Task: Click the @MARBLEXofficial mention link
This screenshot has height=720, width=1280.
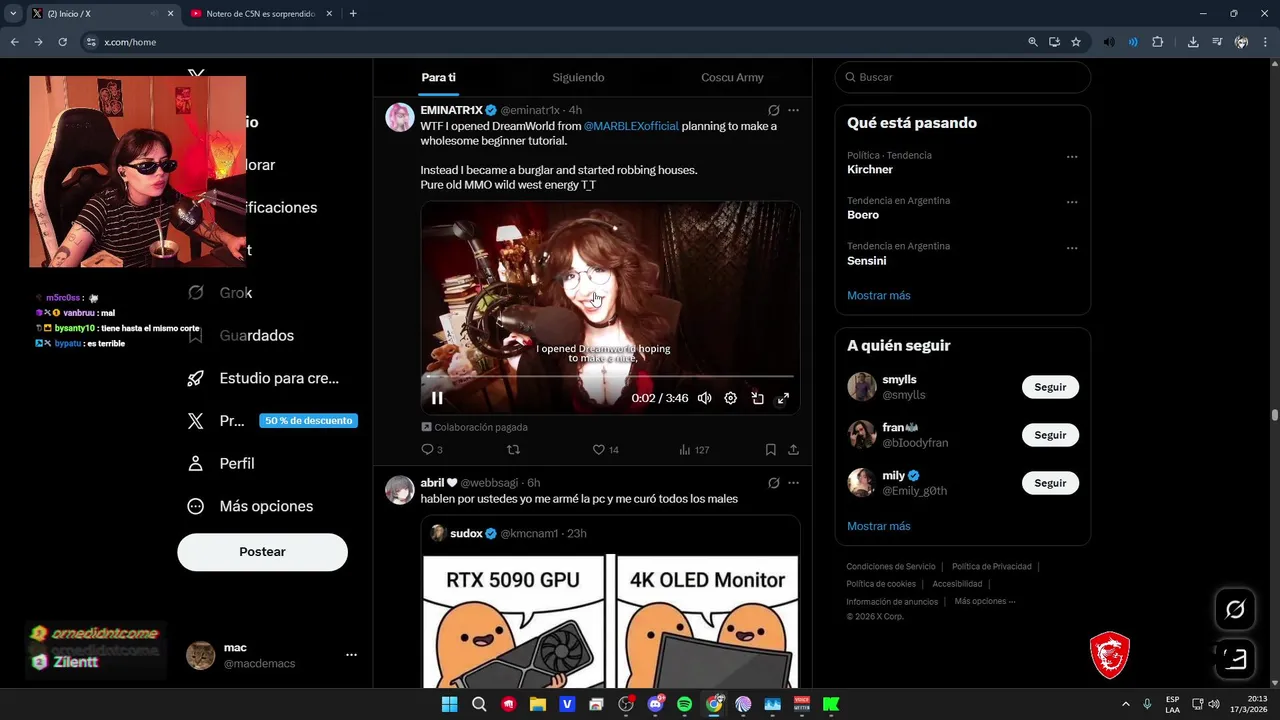Action: (631, 126)
